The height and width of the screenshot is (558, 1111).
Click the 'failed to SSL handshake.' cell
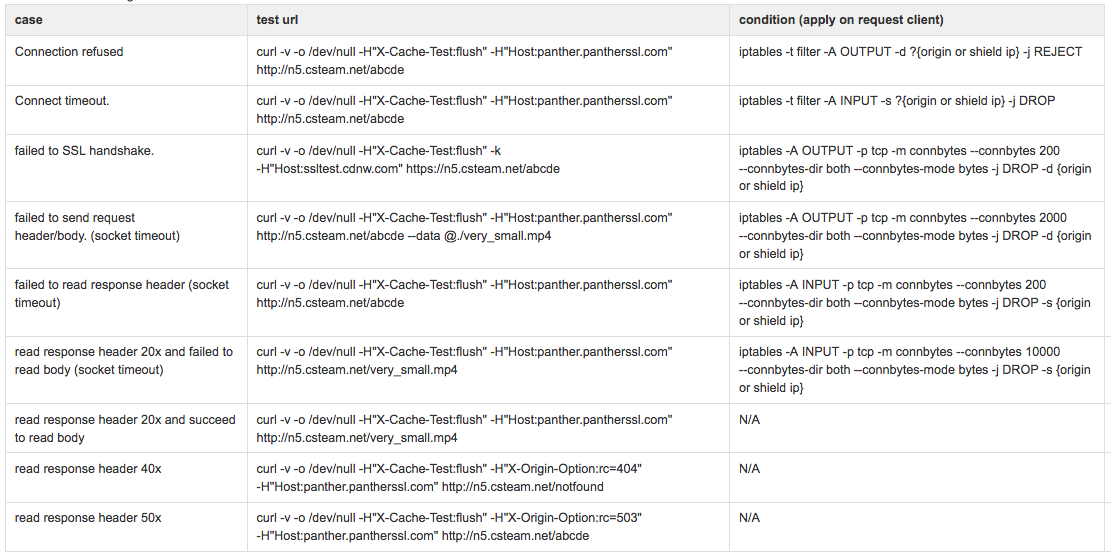click(x=84, y=151)
